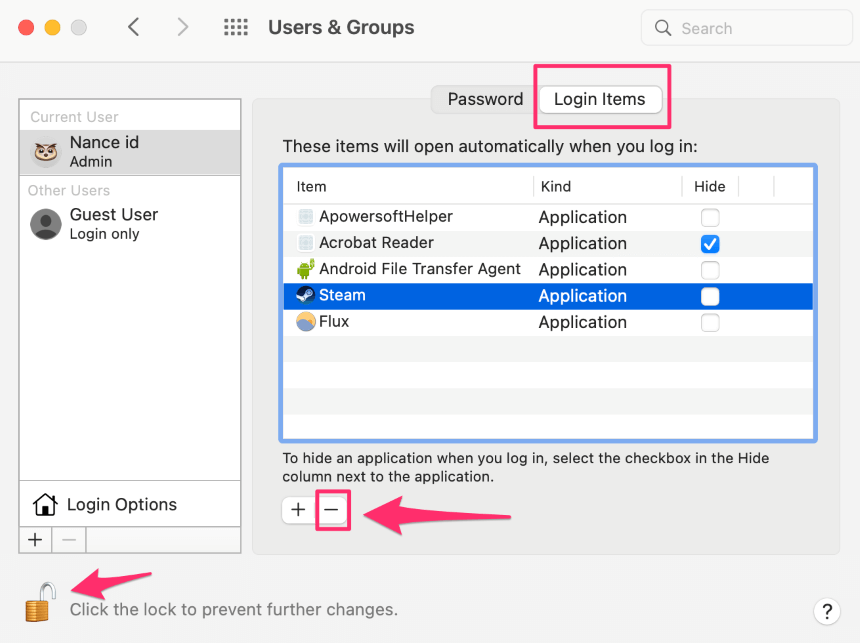Open the help question mark button

[826, 611]
